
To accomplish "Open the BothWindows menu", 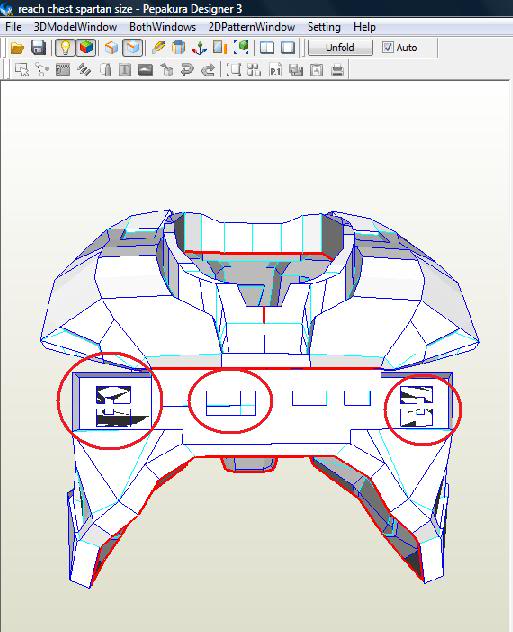I will (x=162, y=27).
